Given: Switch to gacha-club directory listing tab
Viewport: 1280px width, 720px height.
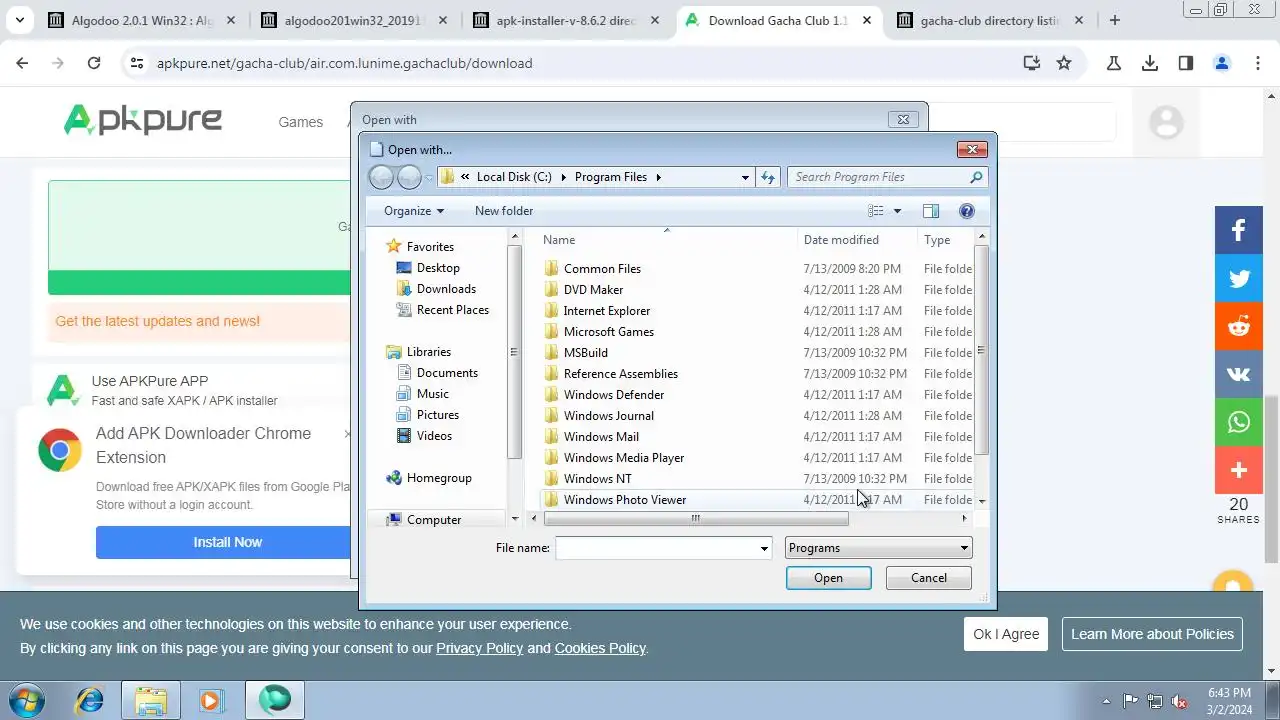Looking at the screenshot, I should [x=989, y=20].
